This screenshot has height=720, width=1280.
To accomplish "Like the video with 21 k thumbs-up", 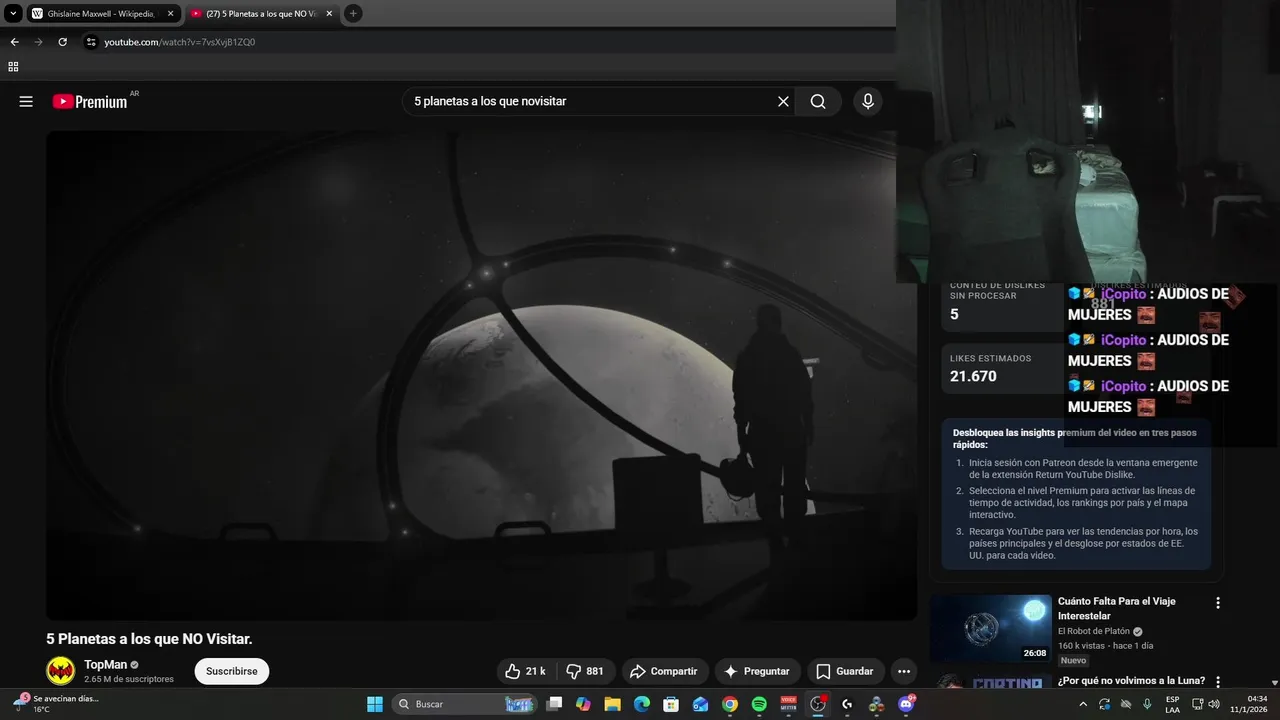I will tap(525, 671).
